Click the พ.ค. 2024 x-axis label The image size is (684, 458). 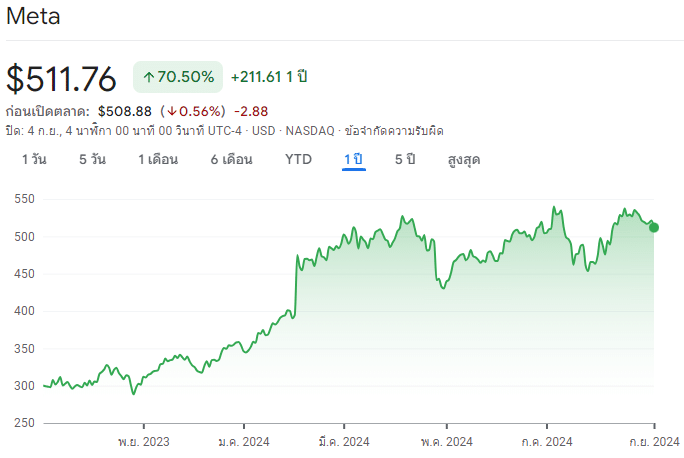(447, 442)
